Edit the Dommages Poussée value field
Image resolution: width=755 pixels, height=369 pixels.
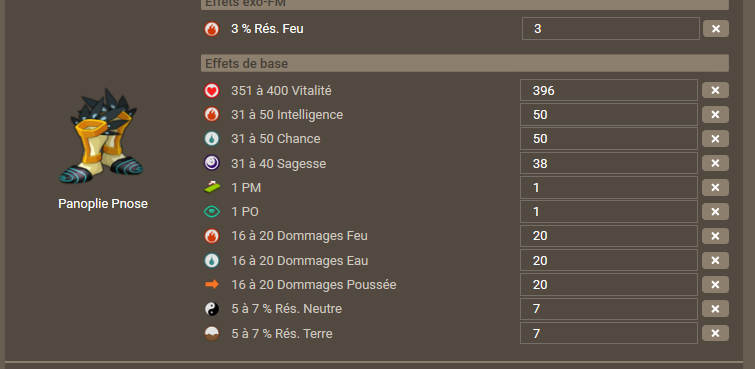[609, 285]
